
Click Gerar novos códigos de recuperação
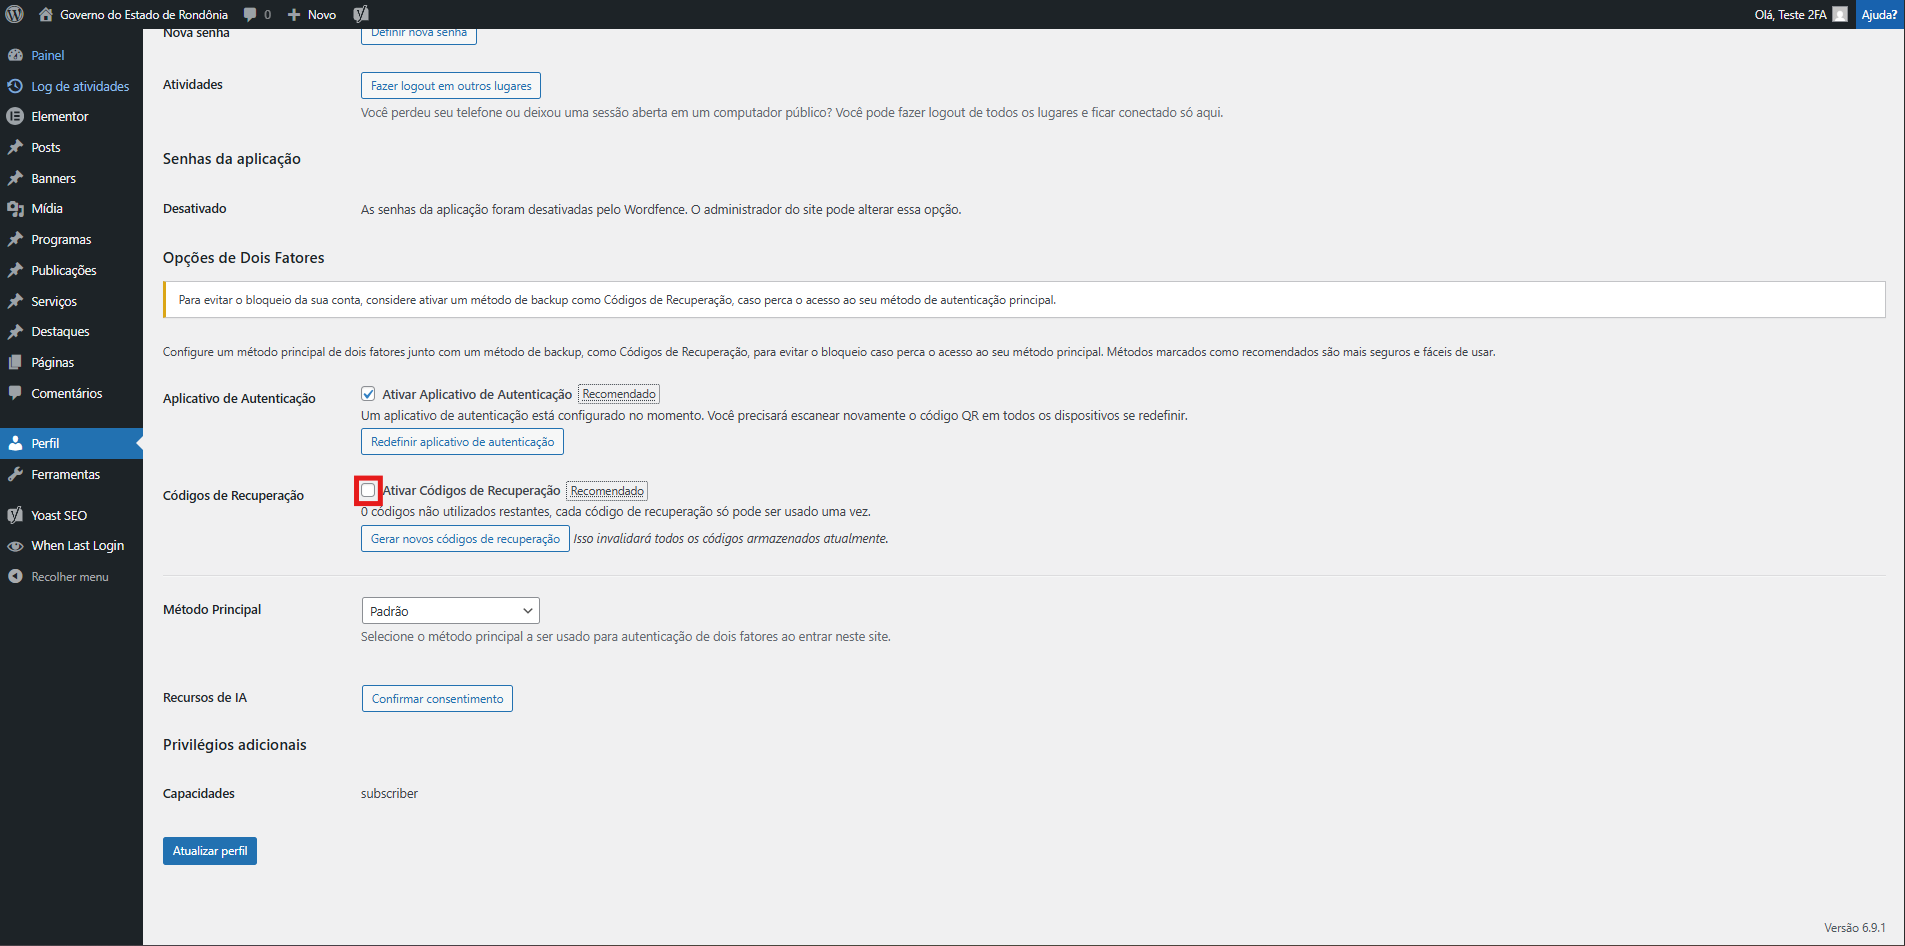[464, 538]
